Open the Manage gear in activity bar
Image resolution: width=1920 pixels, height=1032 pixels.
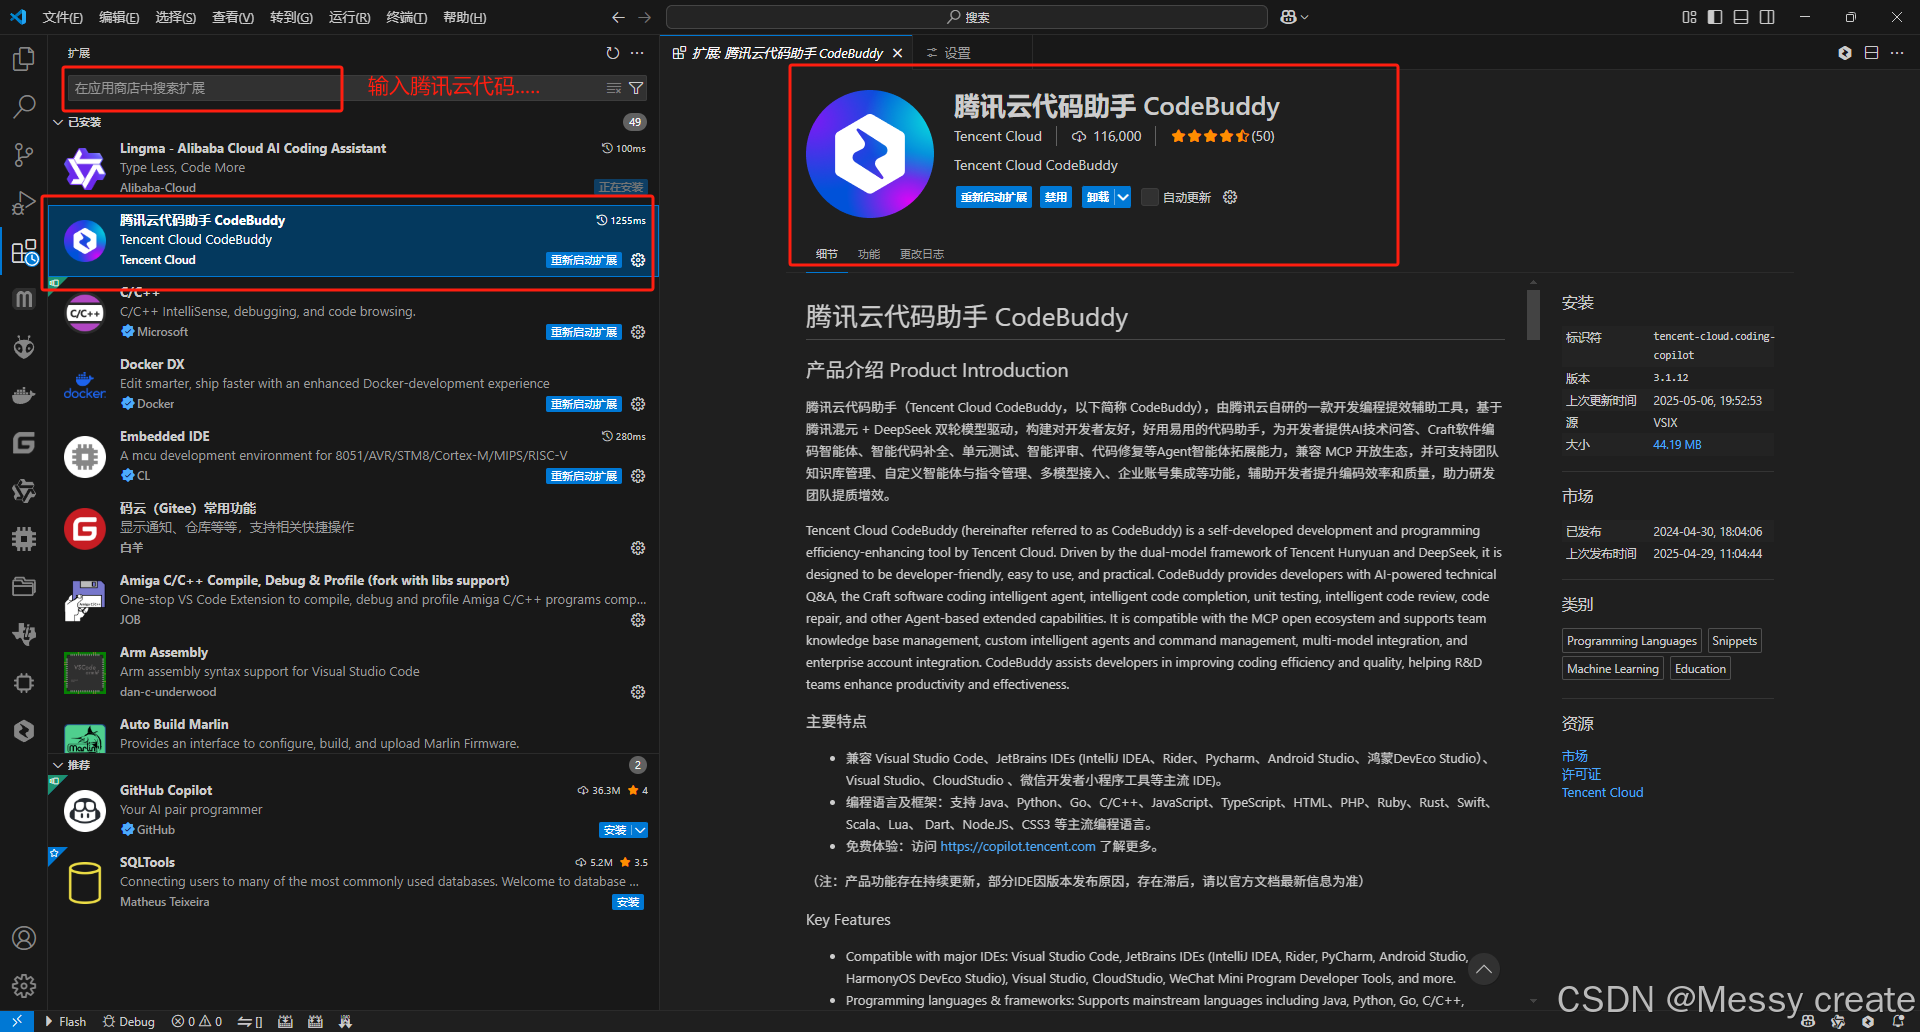pyautogui.click(x=24, y=986)
